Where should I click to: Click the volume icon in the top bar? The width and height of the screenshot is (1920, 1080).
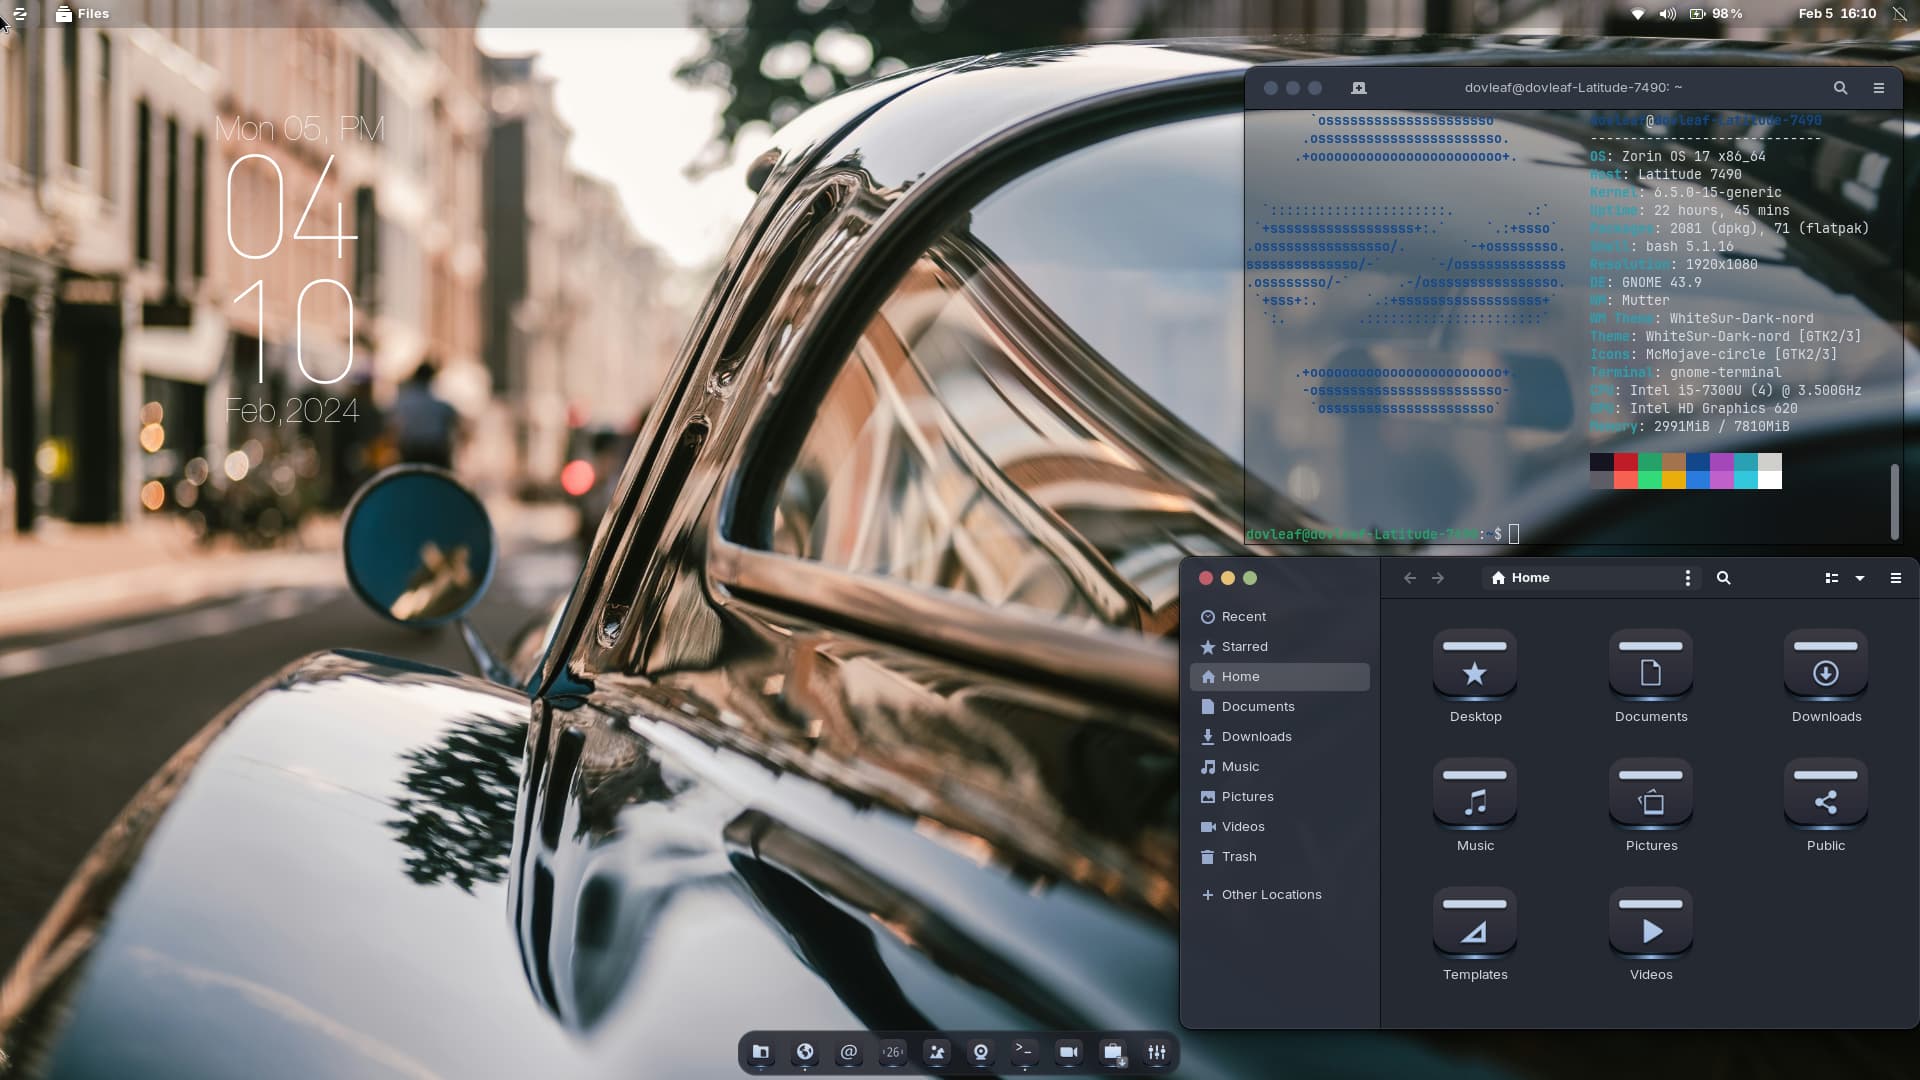[x=1667, y=14]
